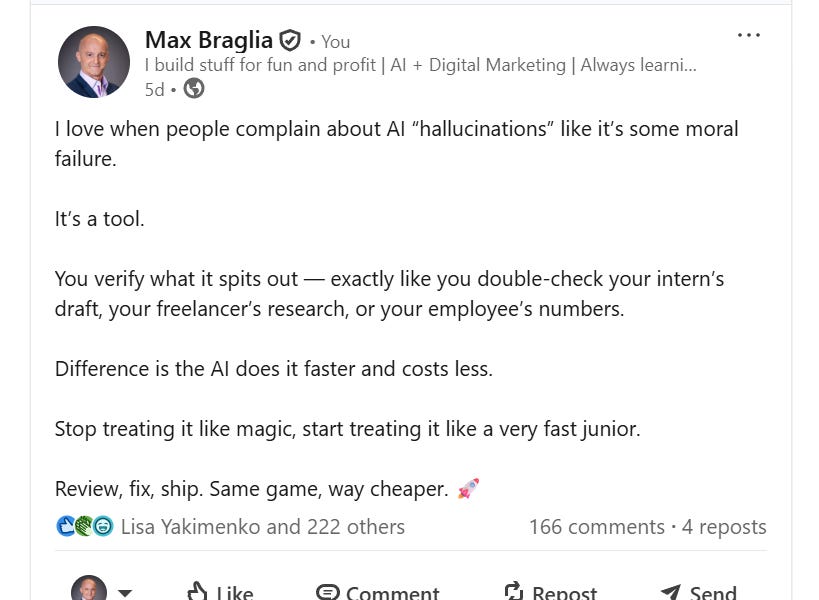The image size is (819, 600).
Task: Click the Repost icon
Action: tap(511, 590)
